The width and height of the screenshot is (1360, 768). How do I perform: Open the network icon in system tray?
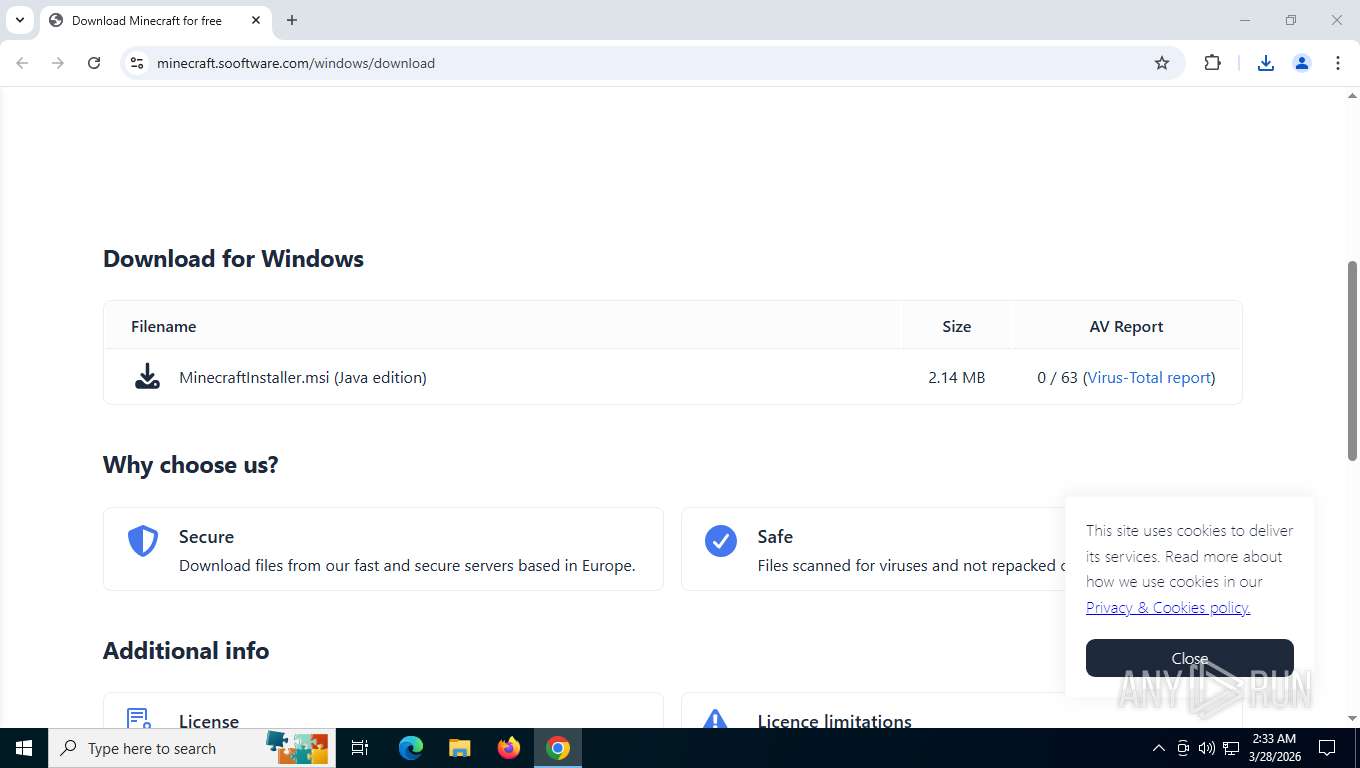click(x=1231, y=748)
